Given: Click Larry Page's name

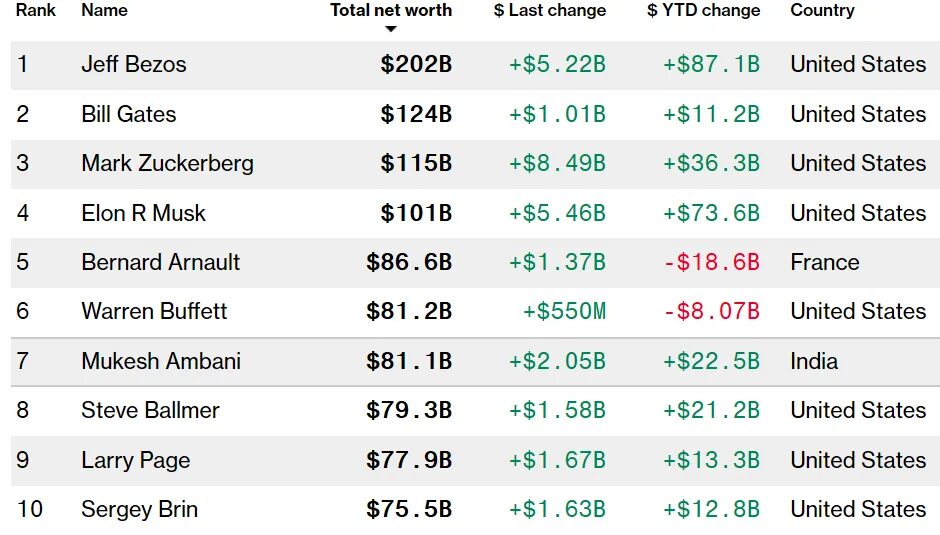Looking at the screenshot, I should pos(135,460).
